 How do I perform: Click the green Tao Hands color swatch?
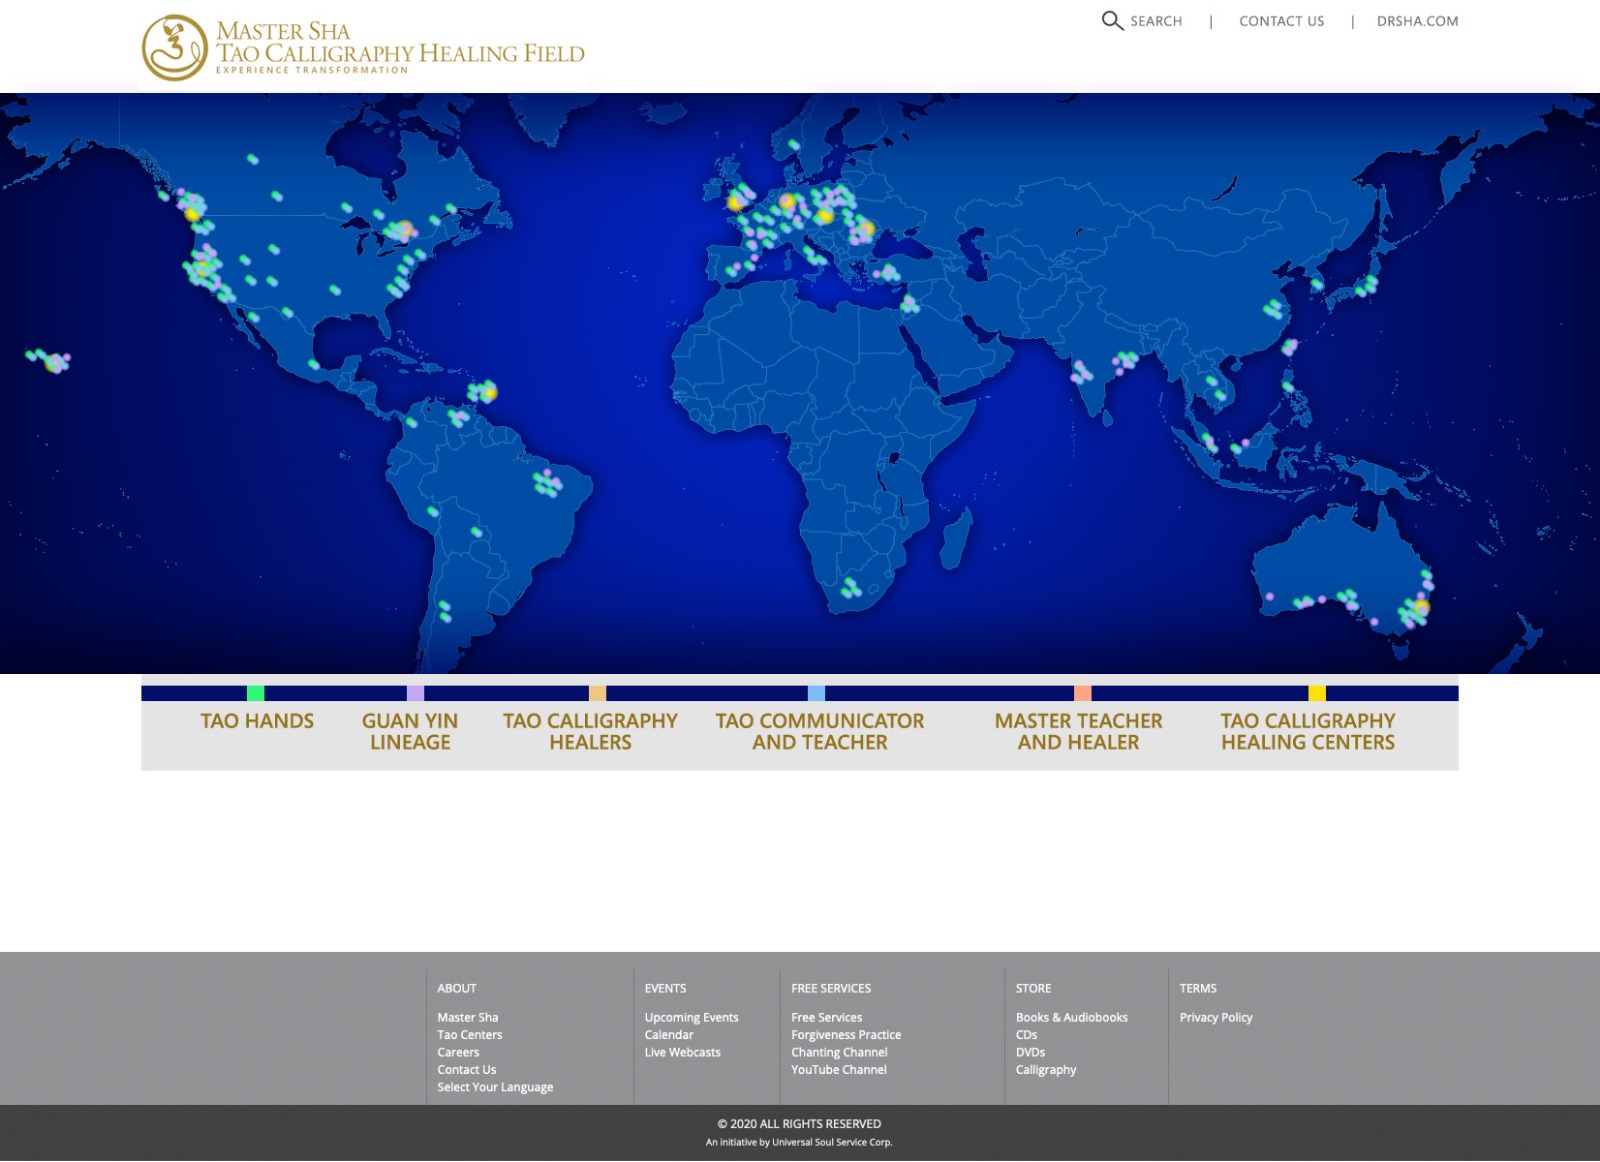(256, 693)
